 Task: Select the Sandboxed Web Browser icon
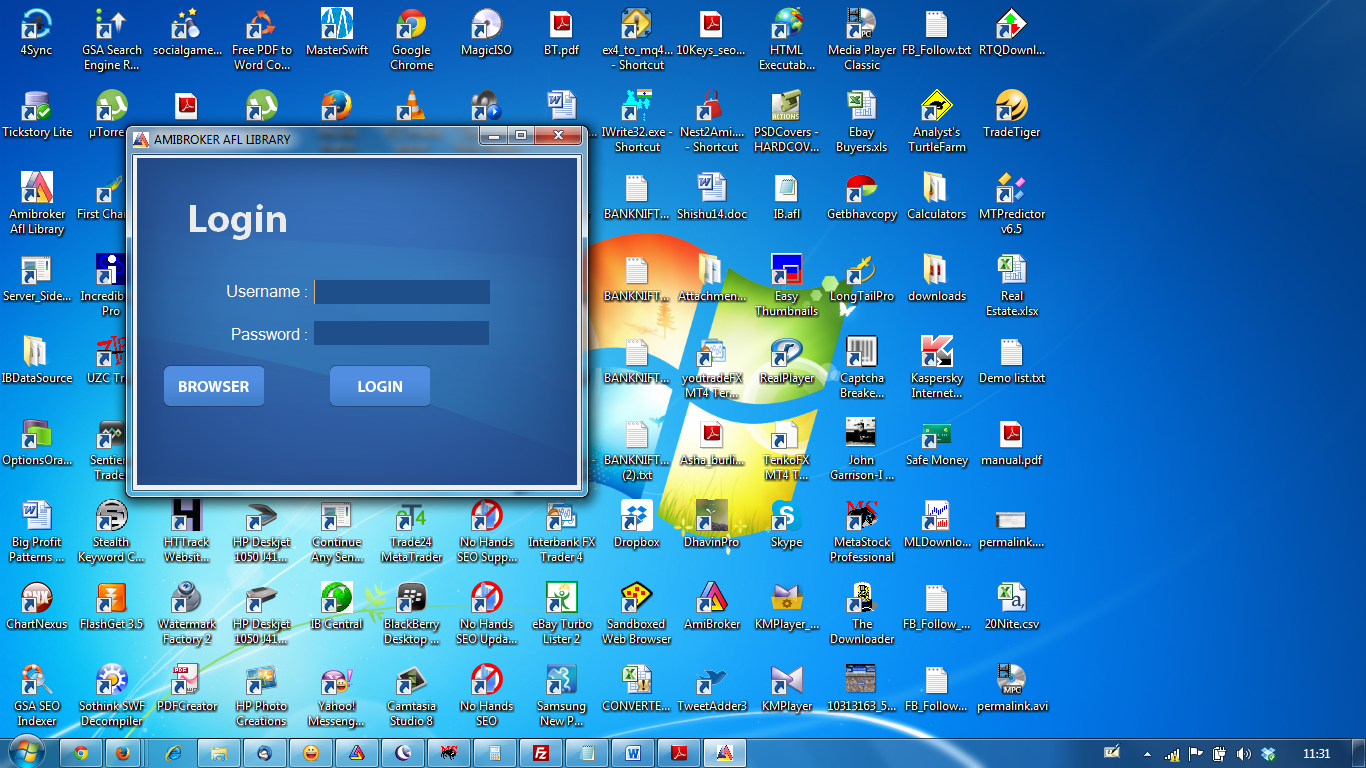click(637, 614)
